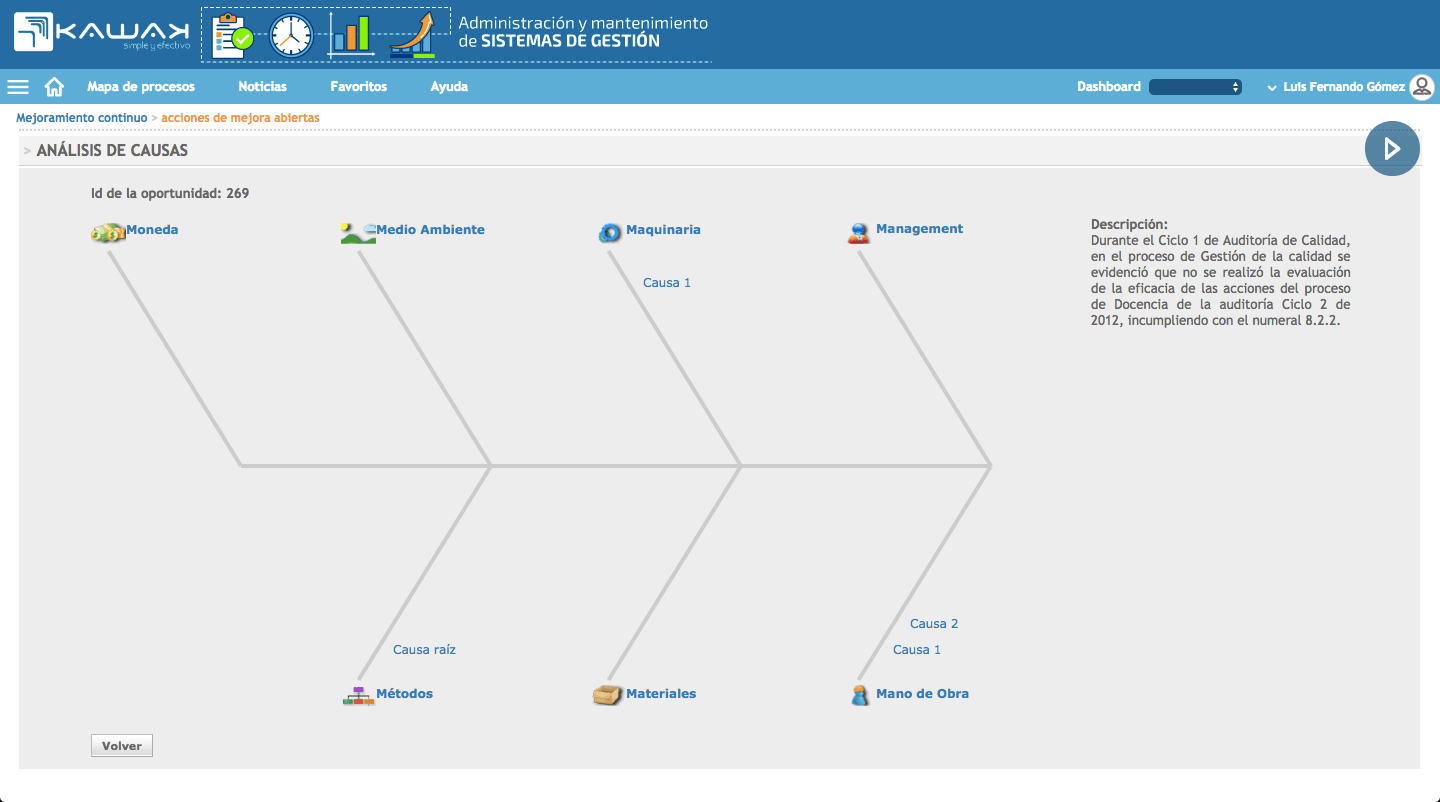Open the hamburger menu icon
The height and width of the screenshot is (802, 1440).
coord(18,87)
